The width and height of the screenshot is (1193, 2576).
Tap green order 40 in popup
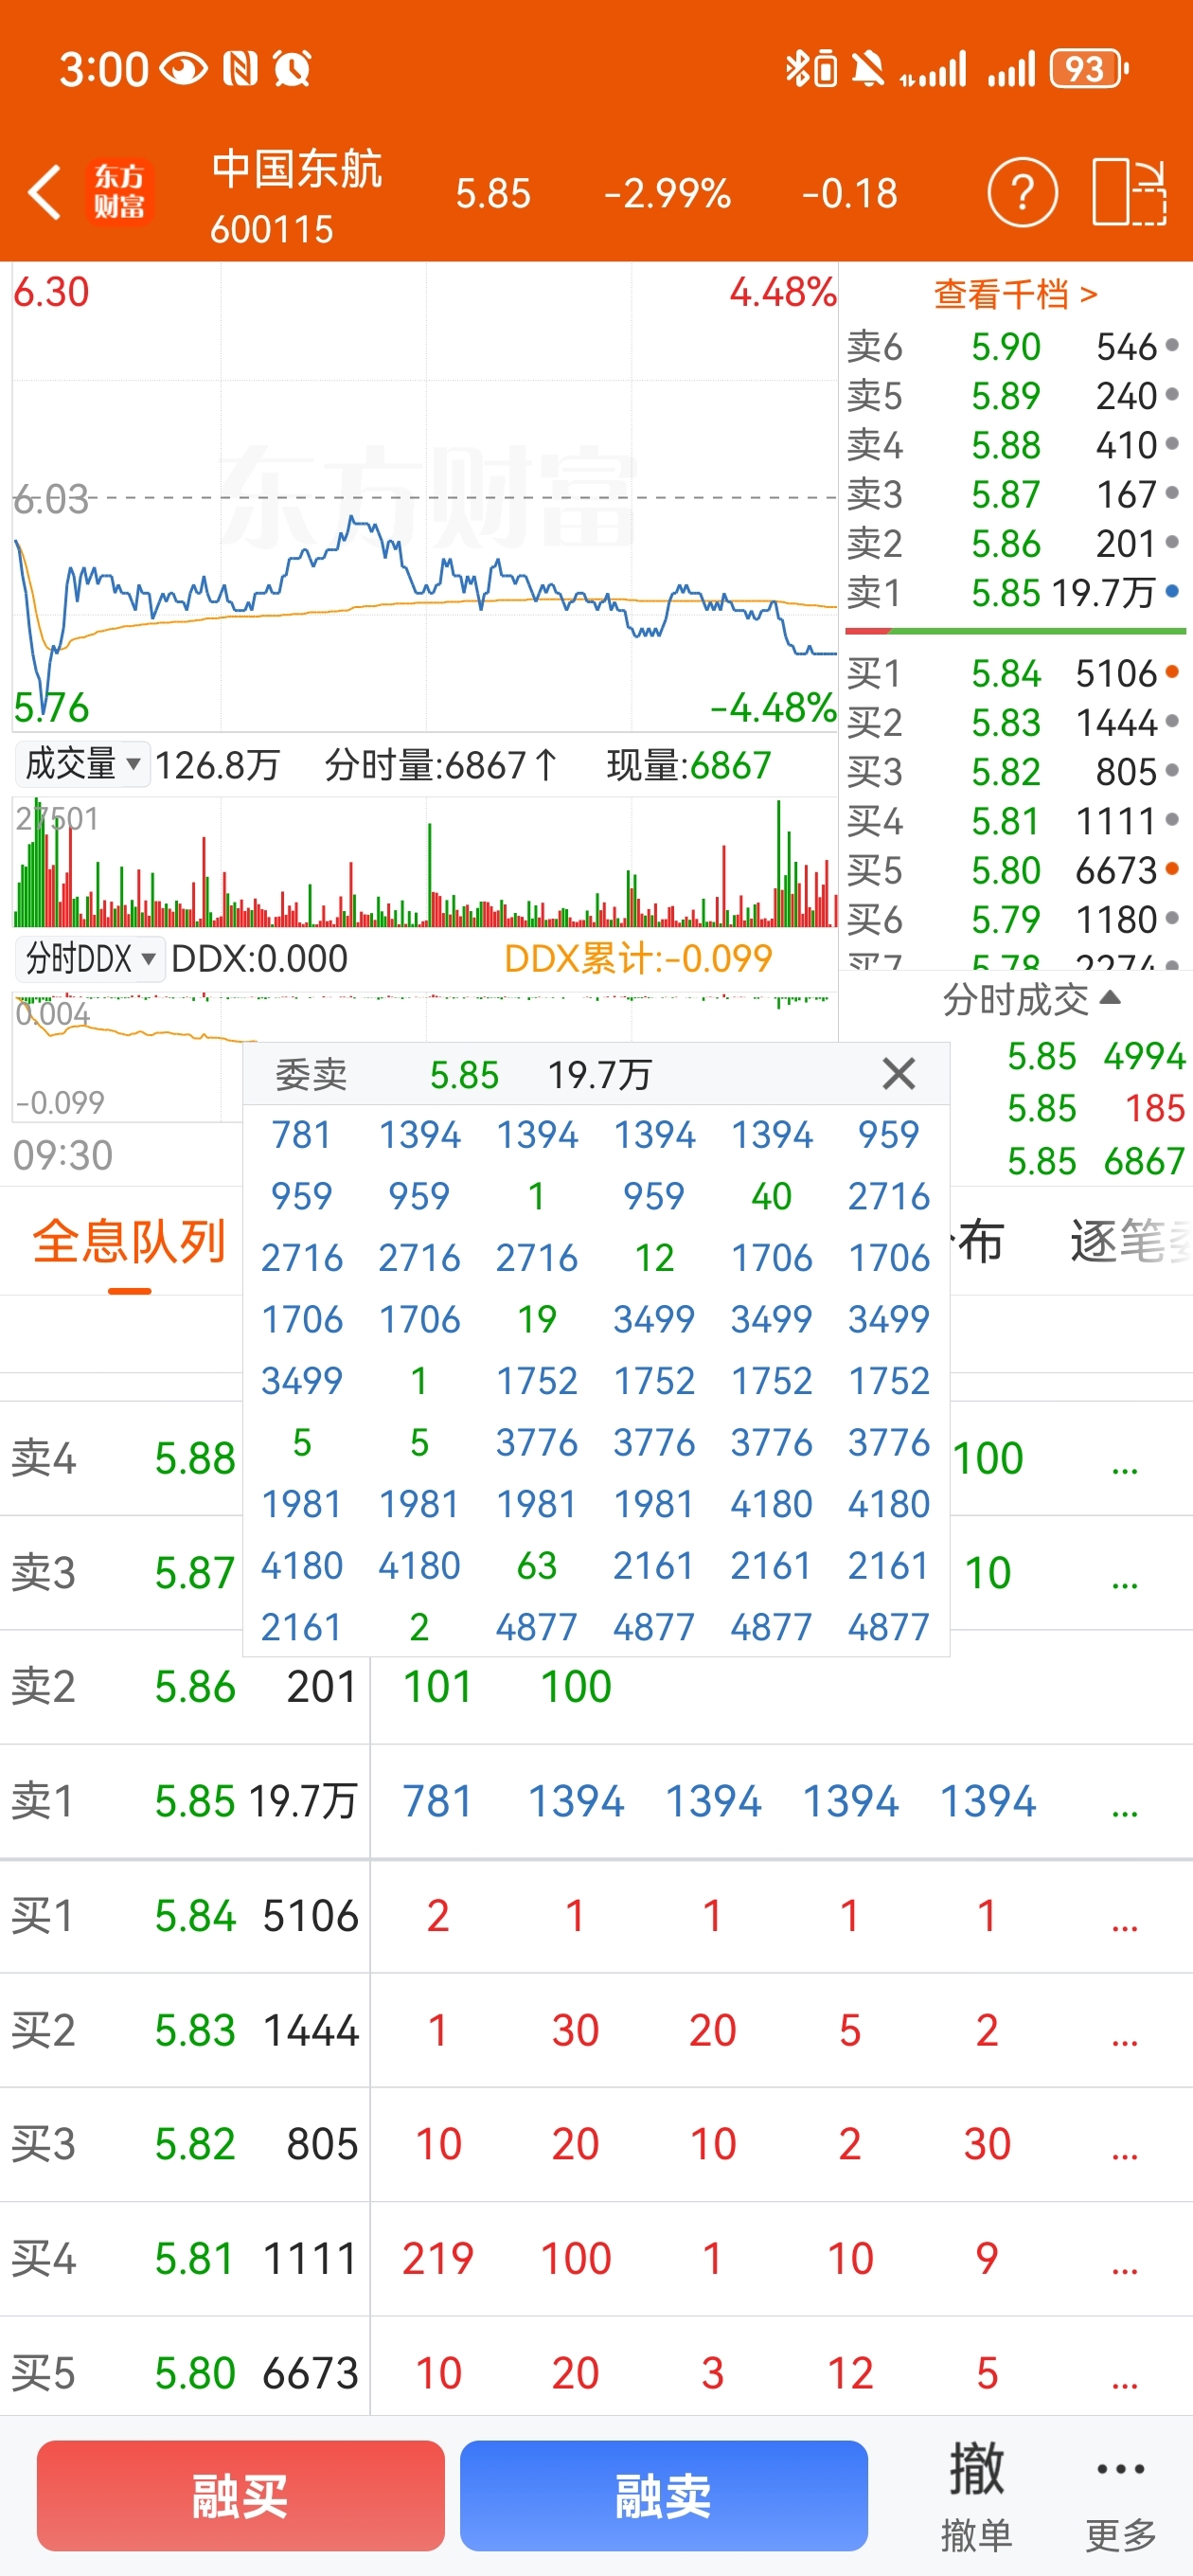(771, 1196)
